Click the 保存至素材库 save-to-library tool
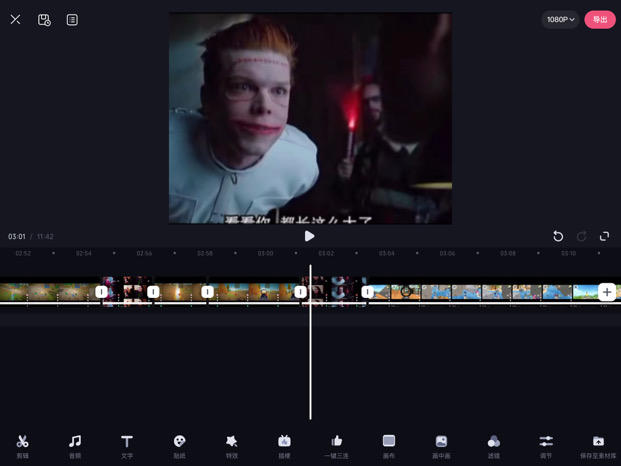 (x=598, y=447)
